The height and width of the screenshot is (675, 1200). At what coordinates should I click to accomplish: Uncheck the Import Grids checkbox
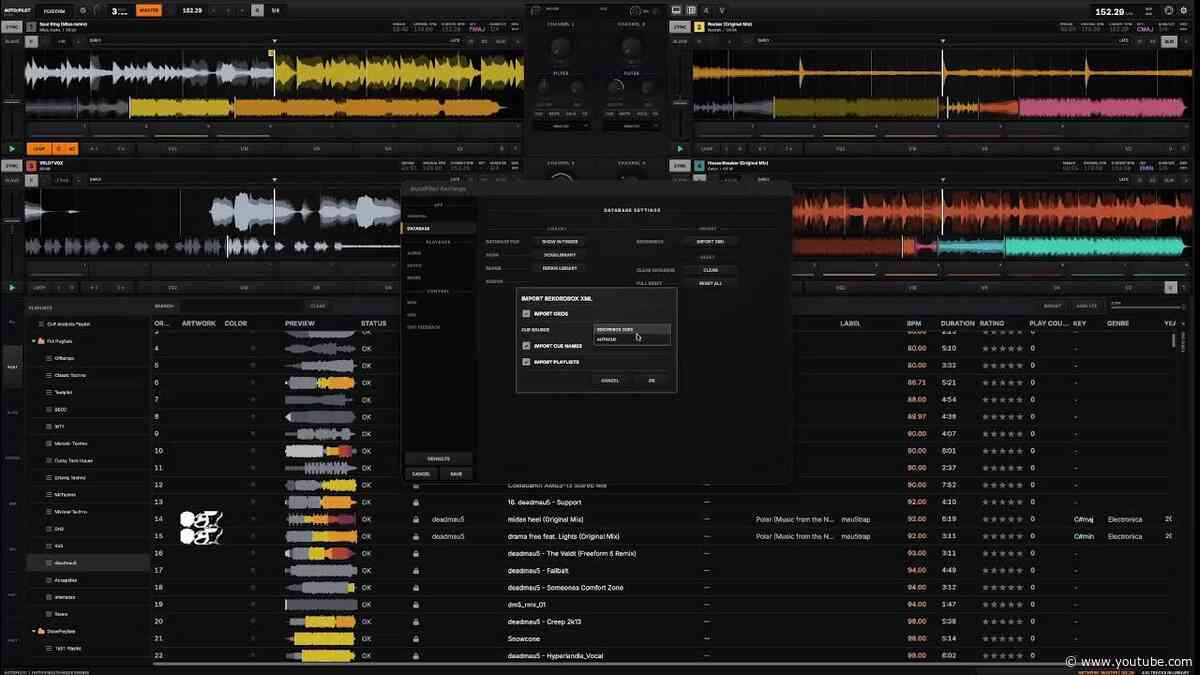527,314
